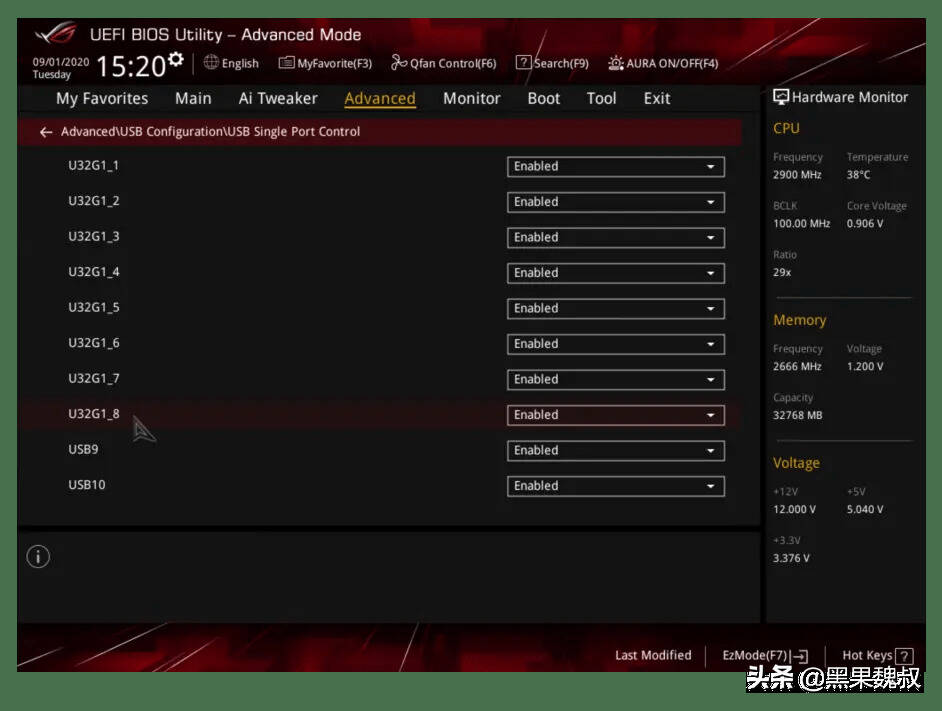Image resolution: width=942 pixels, height=711 pixels.
Task: Open the U32G1_7 dropdown
Action: point(616,379)
